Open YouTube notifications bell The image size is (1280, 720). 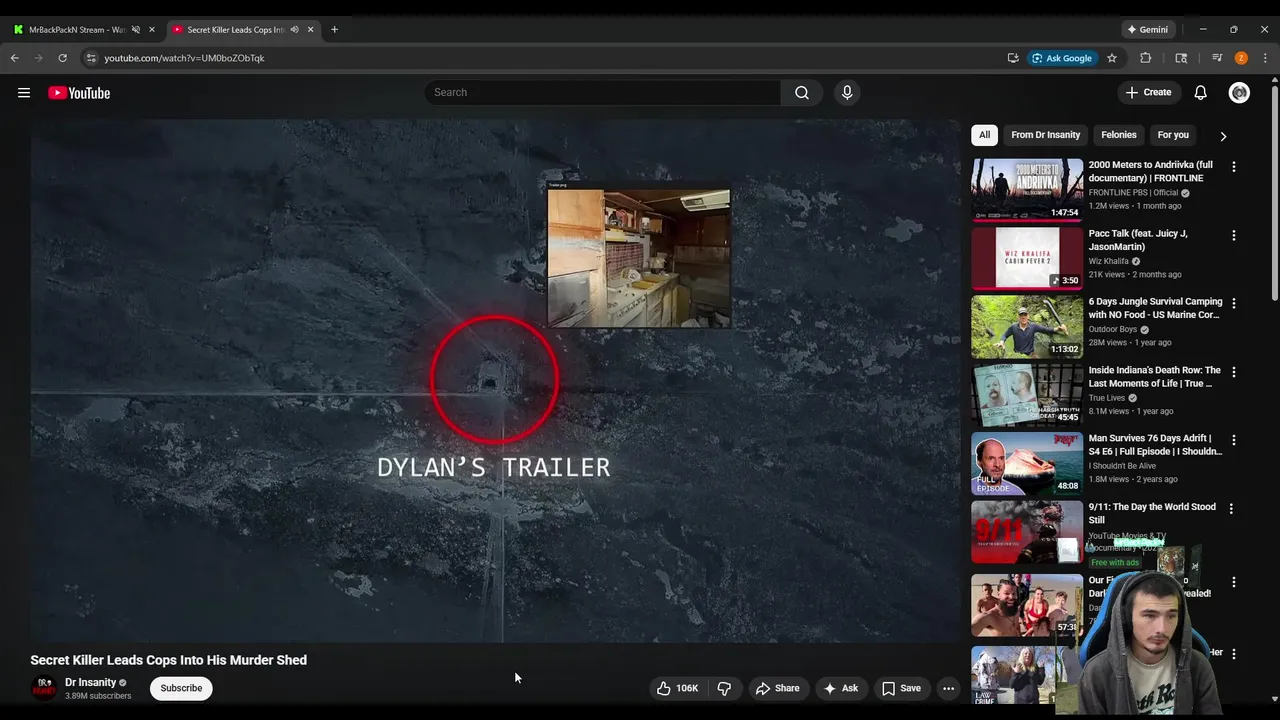click(1200, 93)
